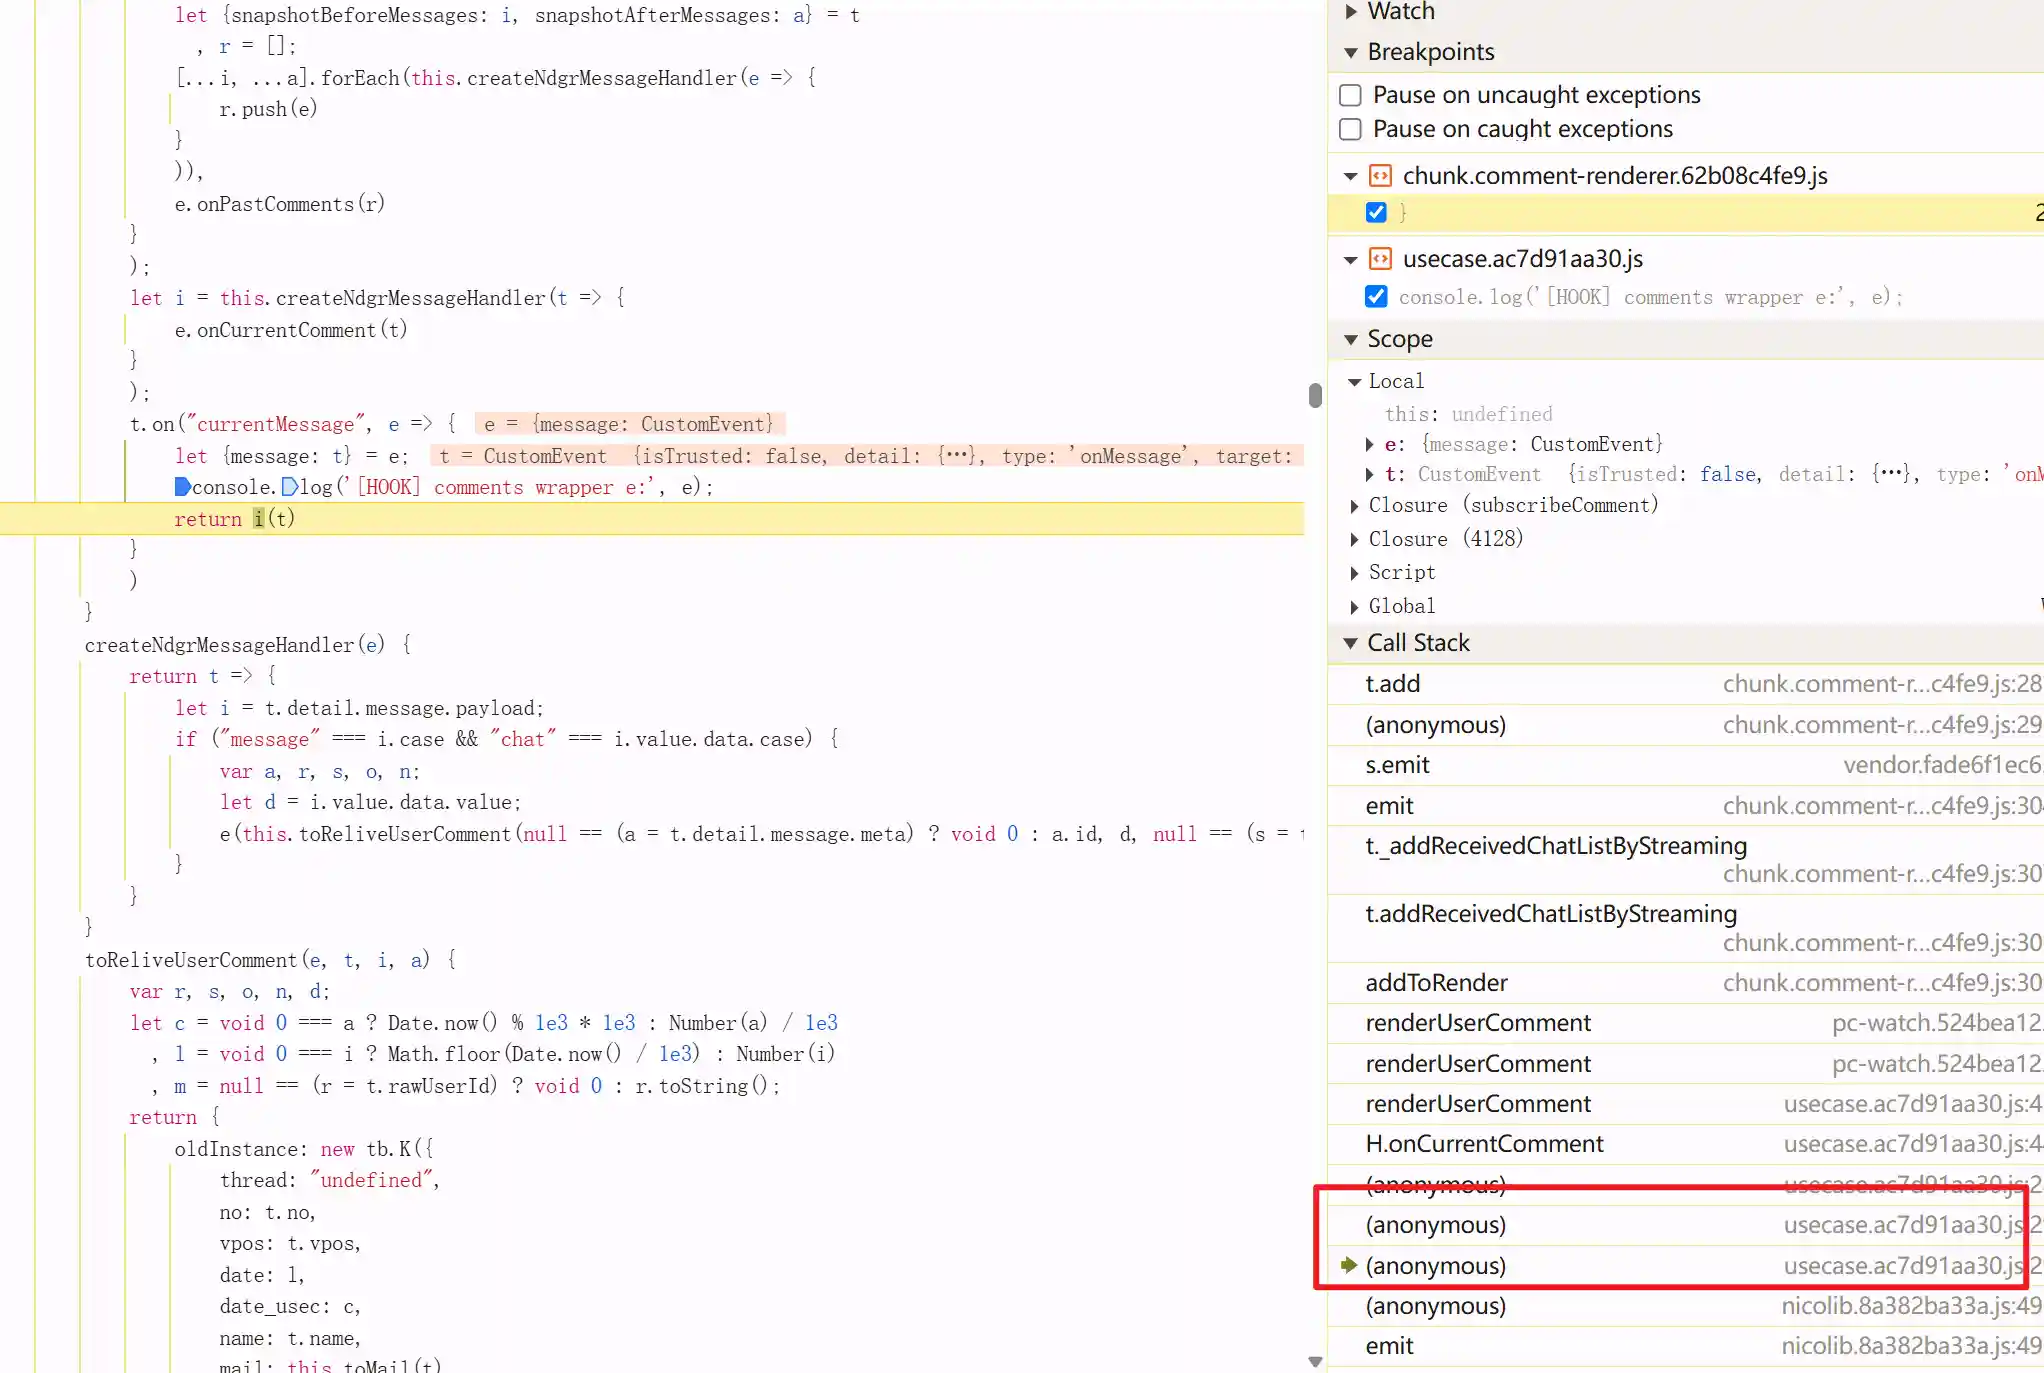This screenshot has height=1373, width=2044.
Task: Click the code pane vertical scrollbar thumb
Action: tap(1315, 395)
